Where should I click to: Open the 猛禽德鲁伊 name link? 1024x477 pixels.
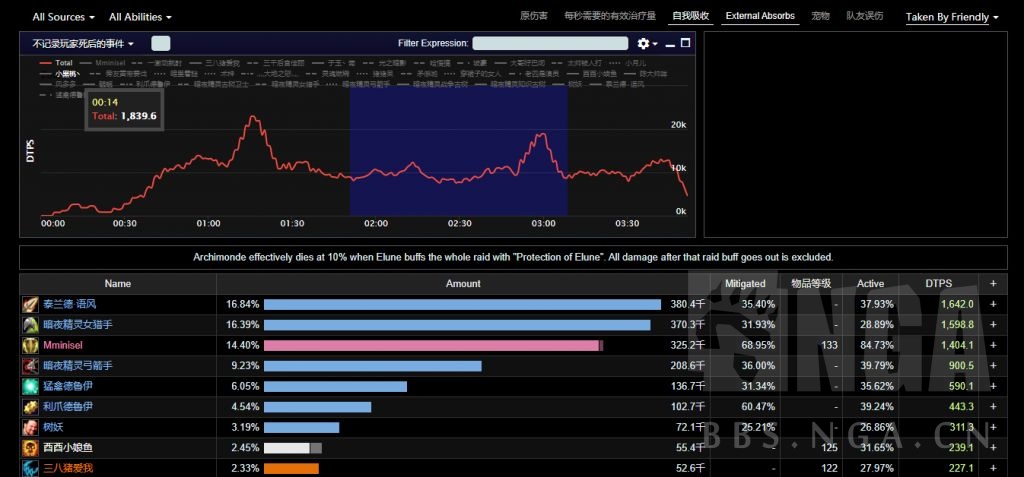click(68, 386)
